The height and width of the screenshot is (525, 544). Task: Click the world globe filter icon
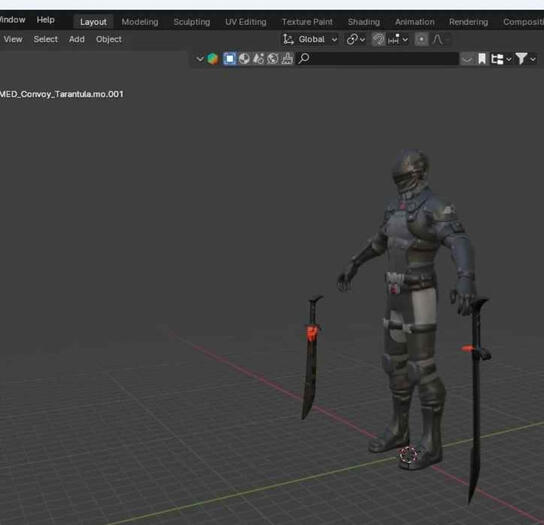[273, 59]
